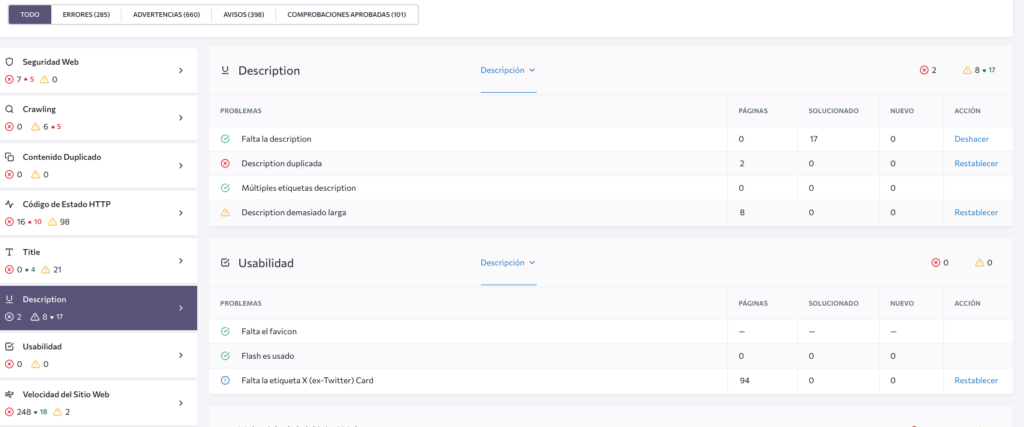
Task: Click the red error icon under Velocidad del Sitio Web
Action: [x=9, y=412]
